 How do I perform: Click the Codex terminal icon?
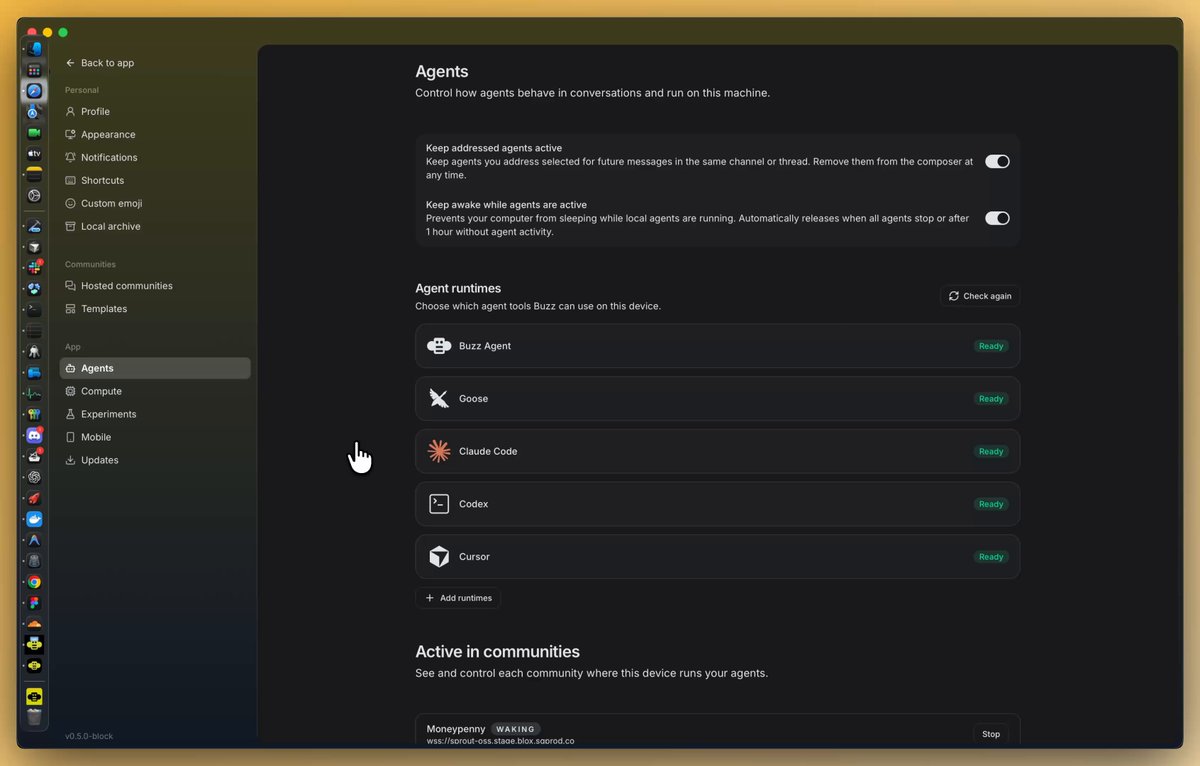tap(439, 504)
